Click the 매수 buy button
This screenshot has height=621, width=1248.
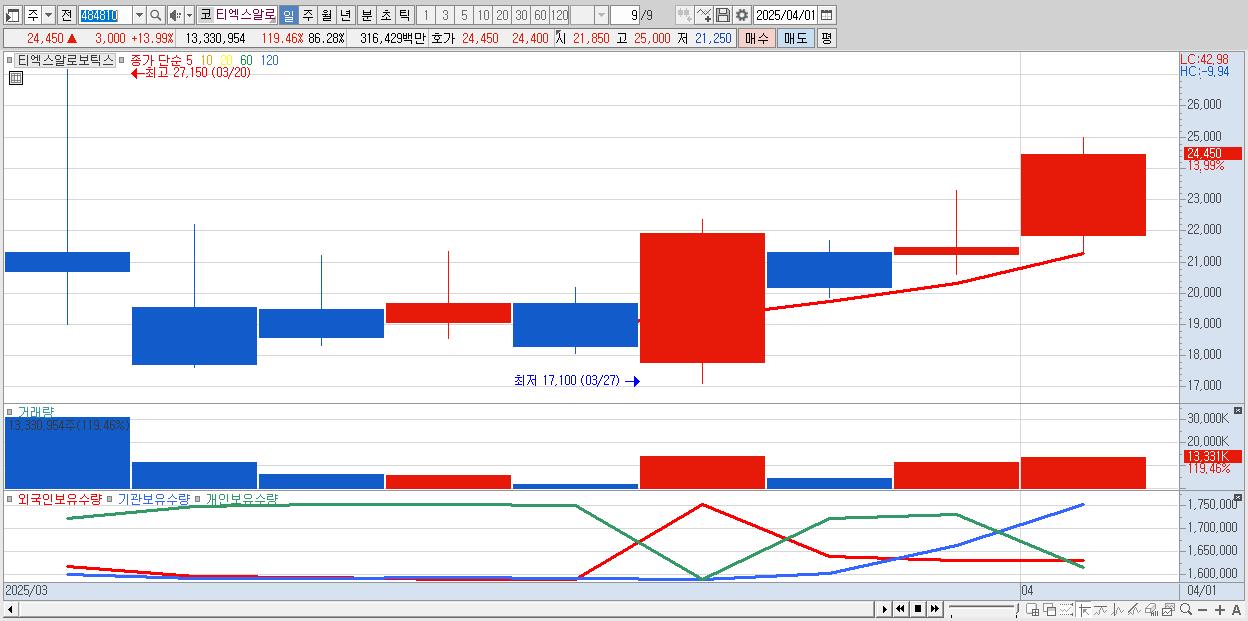tap(757, 38)
